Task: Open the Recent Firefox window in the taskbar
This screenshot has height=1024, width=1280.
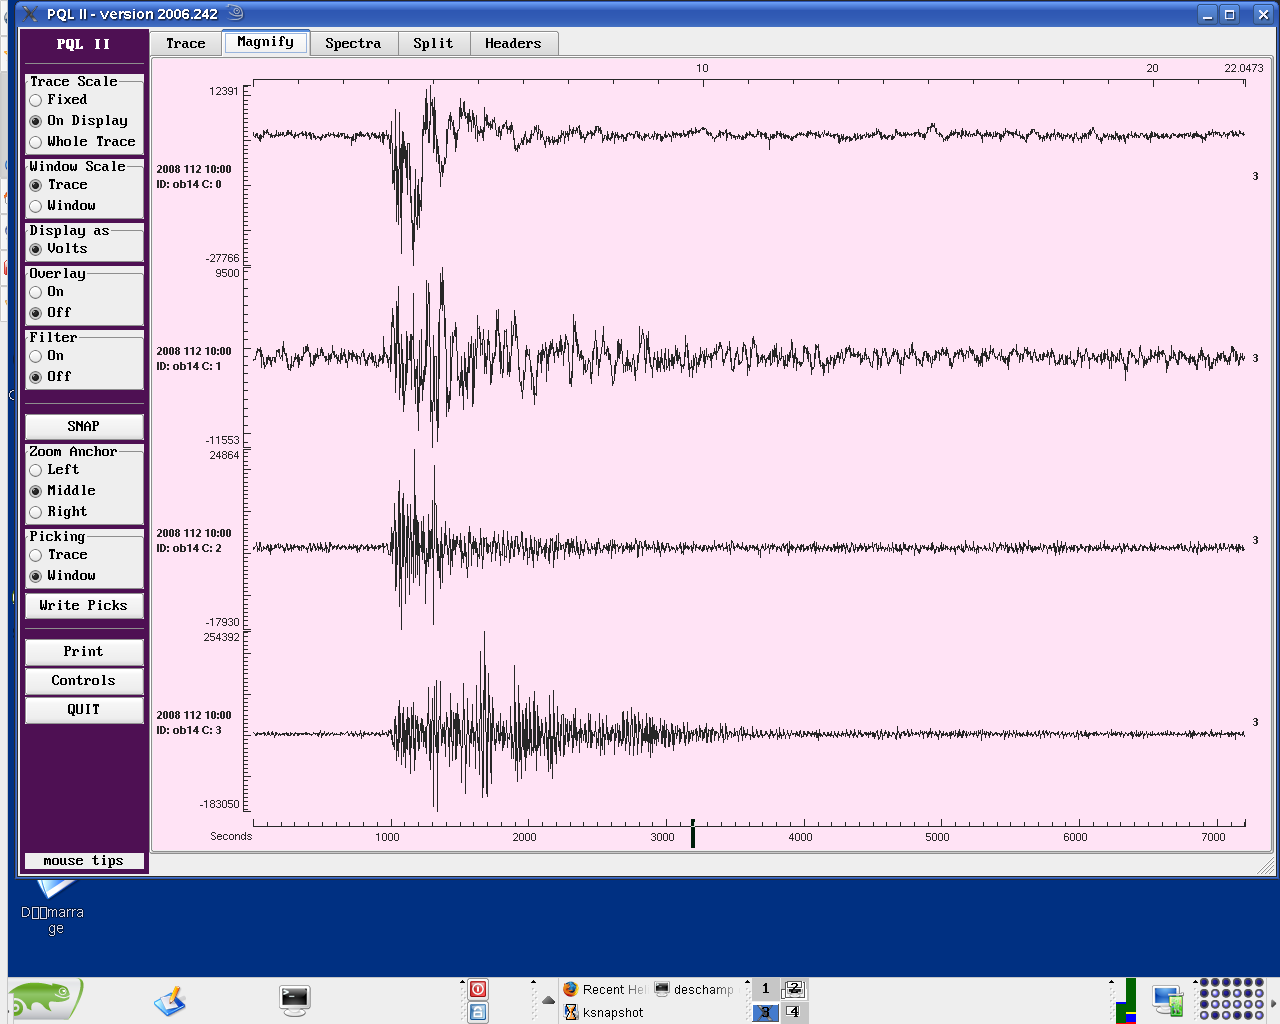Action: [x=604, y=989]
